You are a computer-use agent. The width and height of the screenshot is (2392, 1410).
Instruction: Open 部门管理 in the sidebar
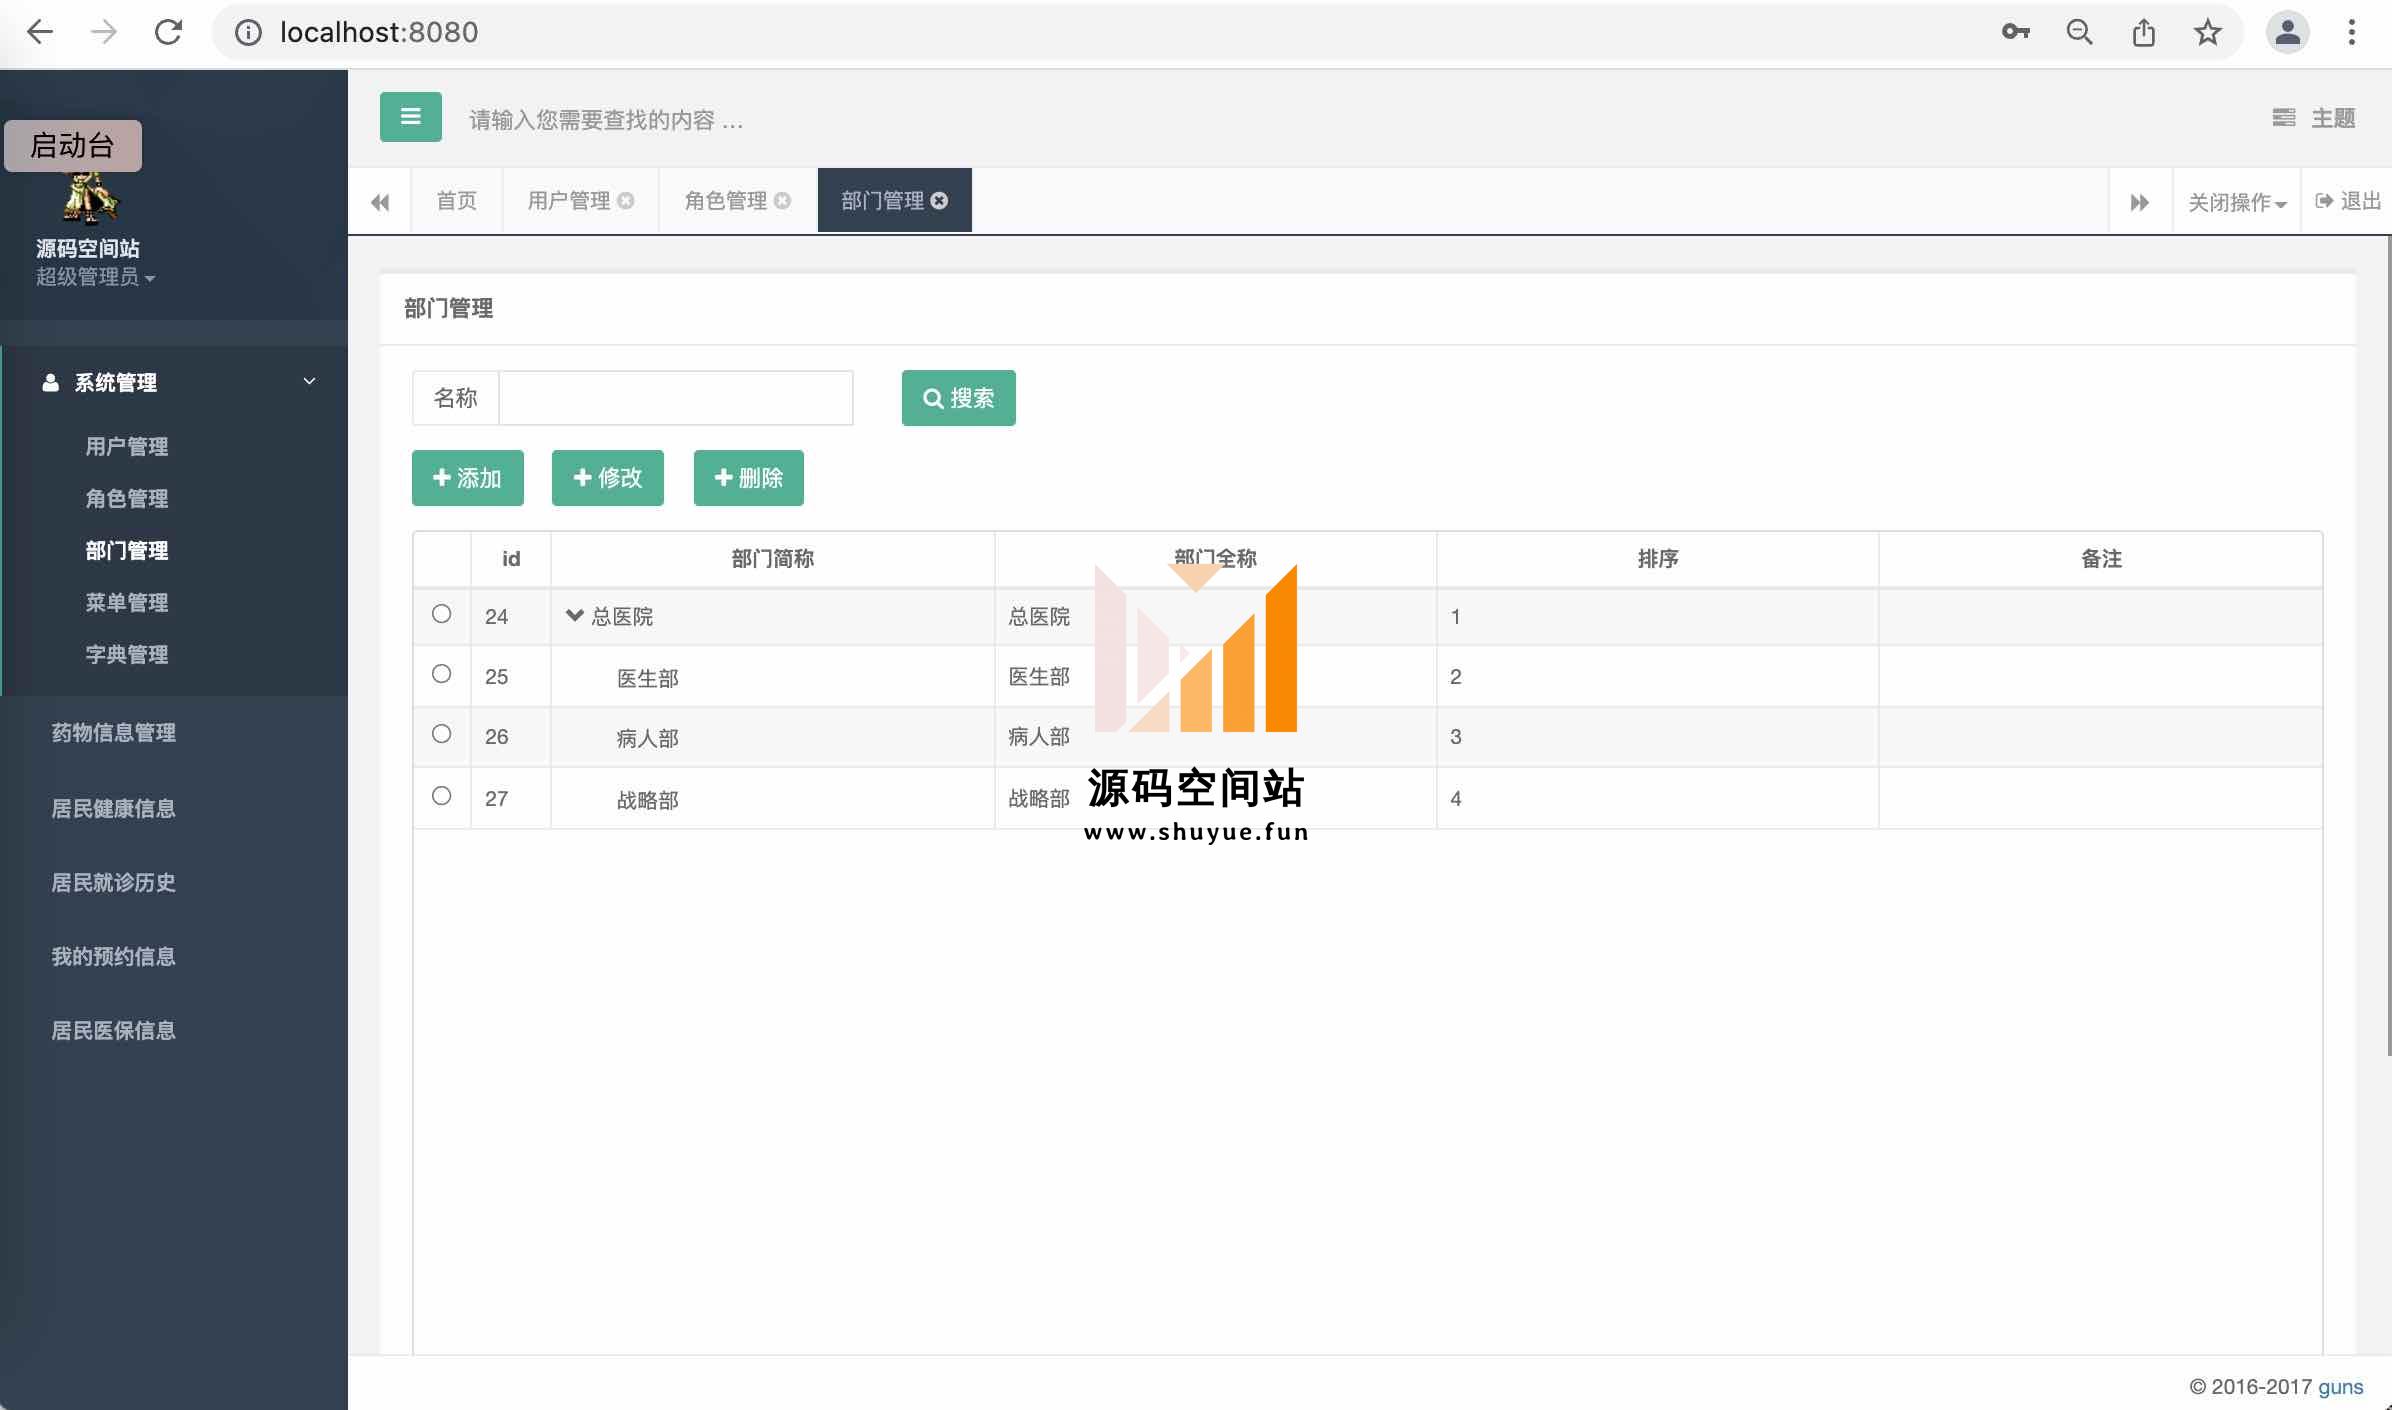(x=127, y=551)
